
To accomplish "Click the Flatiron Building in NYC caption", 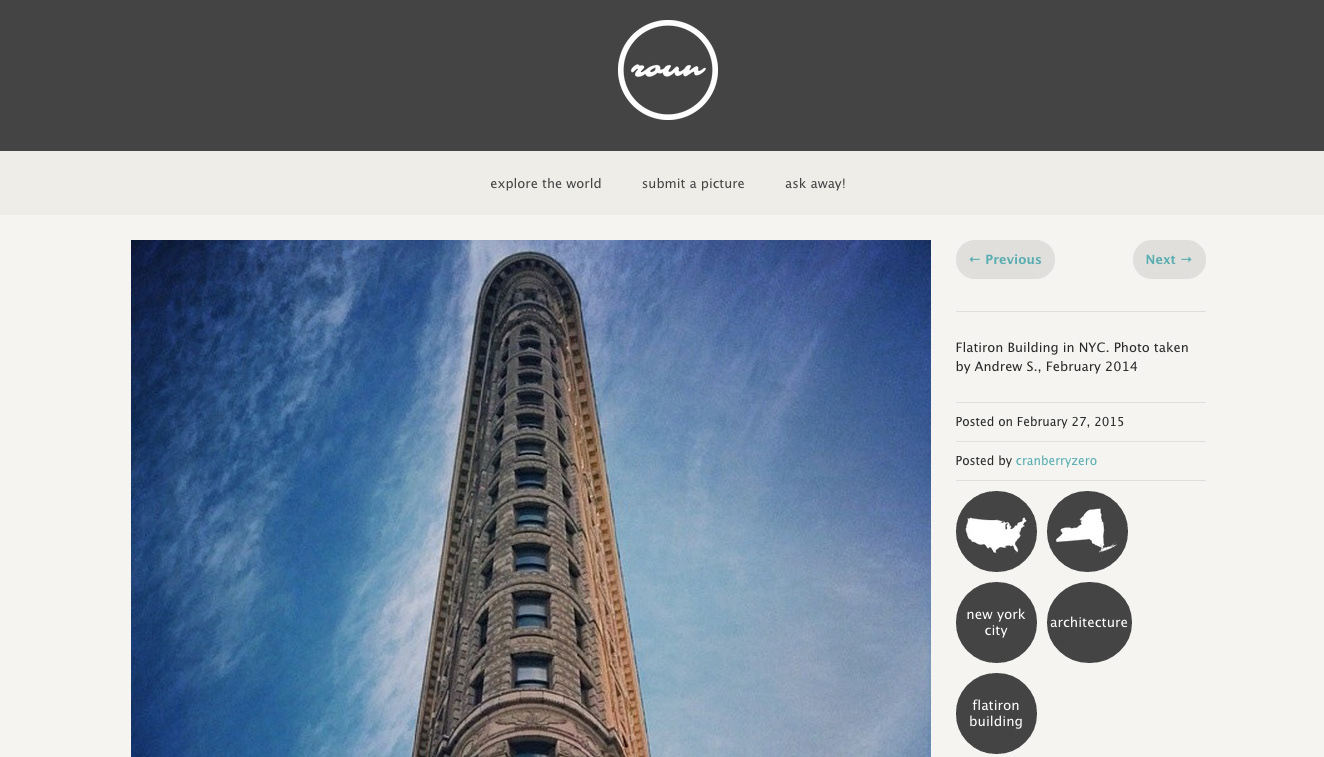I will coord(1072,357).
